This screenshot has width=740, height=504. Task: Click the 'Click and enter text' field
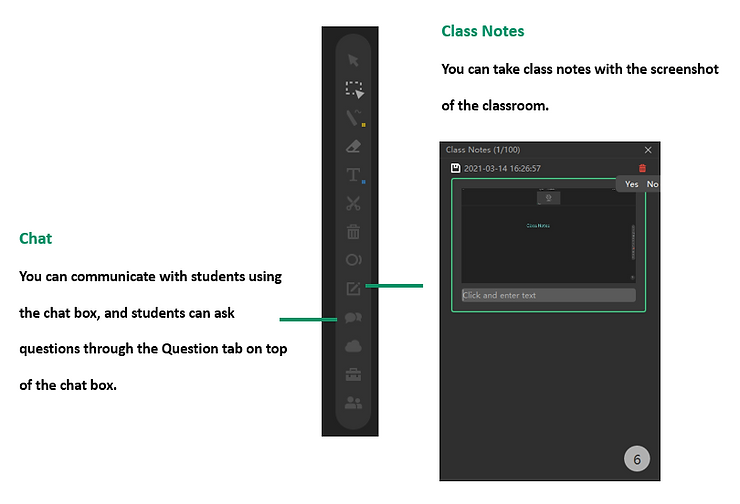point(548,295)
